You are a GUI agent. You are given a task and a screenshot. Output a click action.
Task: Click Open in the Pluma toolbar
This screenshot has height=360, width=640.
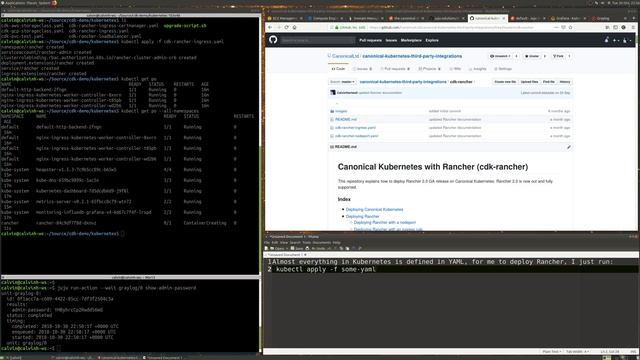click(x=278, y=248)
